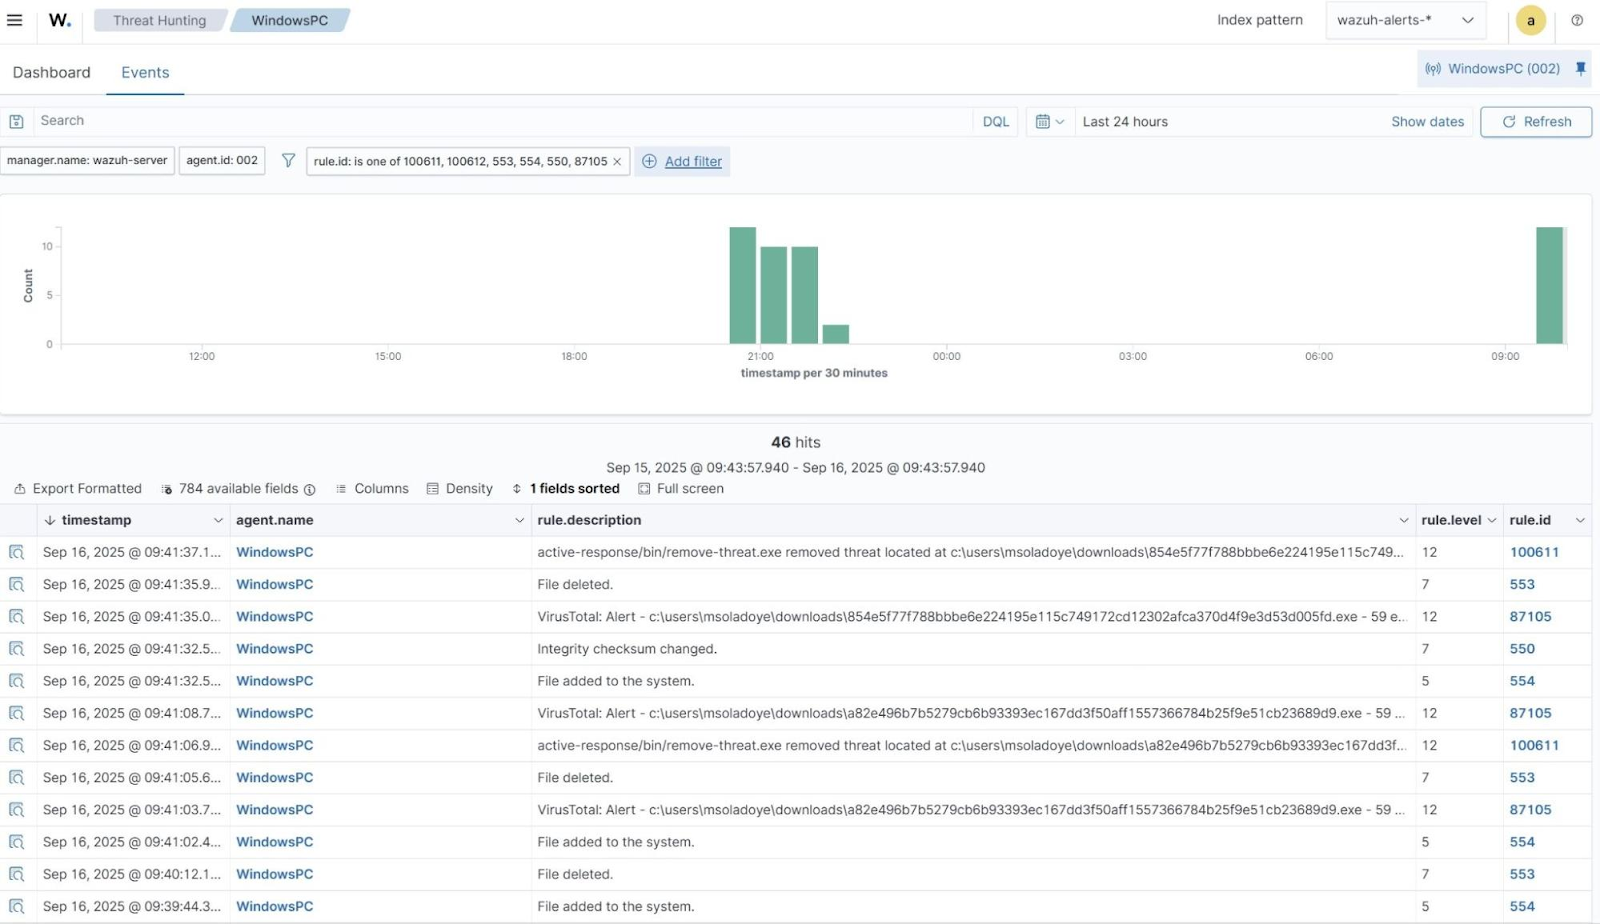This screenshot has width=1600, height=924.
Task: Click the available fields info icon
Action: click(x=310, y=489)
